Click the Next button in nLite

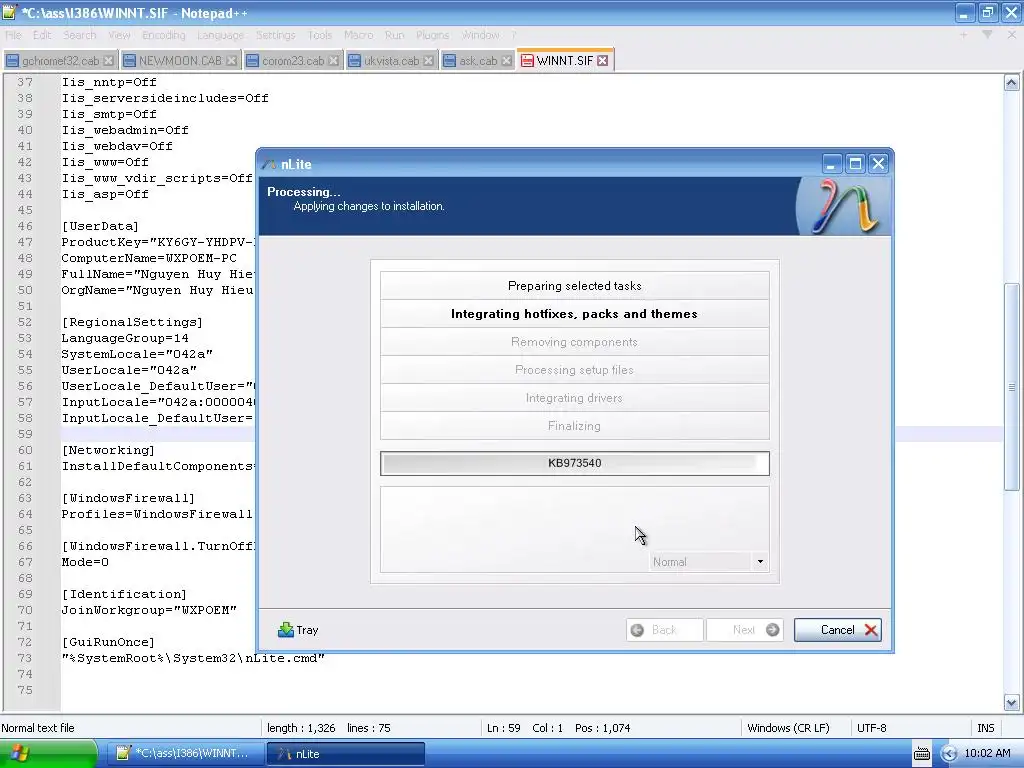coord(744,630)
